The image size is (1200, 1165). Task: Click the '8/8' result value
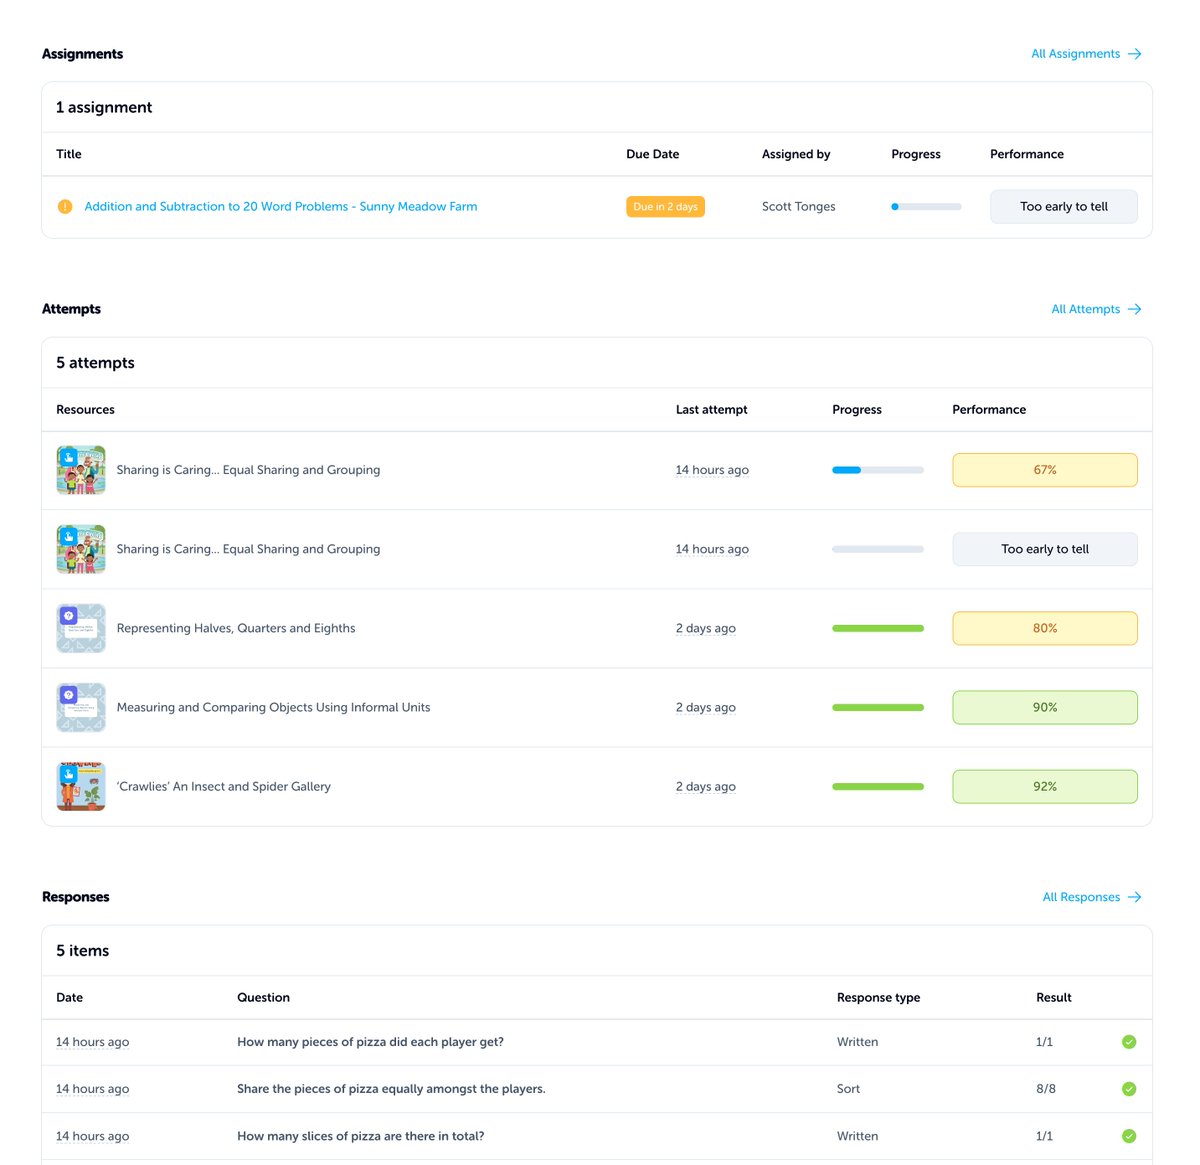point(1046,1089)
